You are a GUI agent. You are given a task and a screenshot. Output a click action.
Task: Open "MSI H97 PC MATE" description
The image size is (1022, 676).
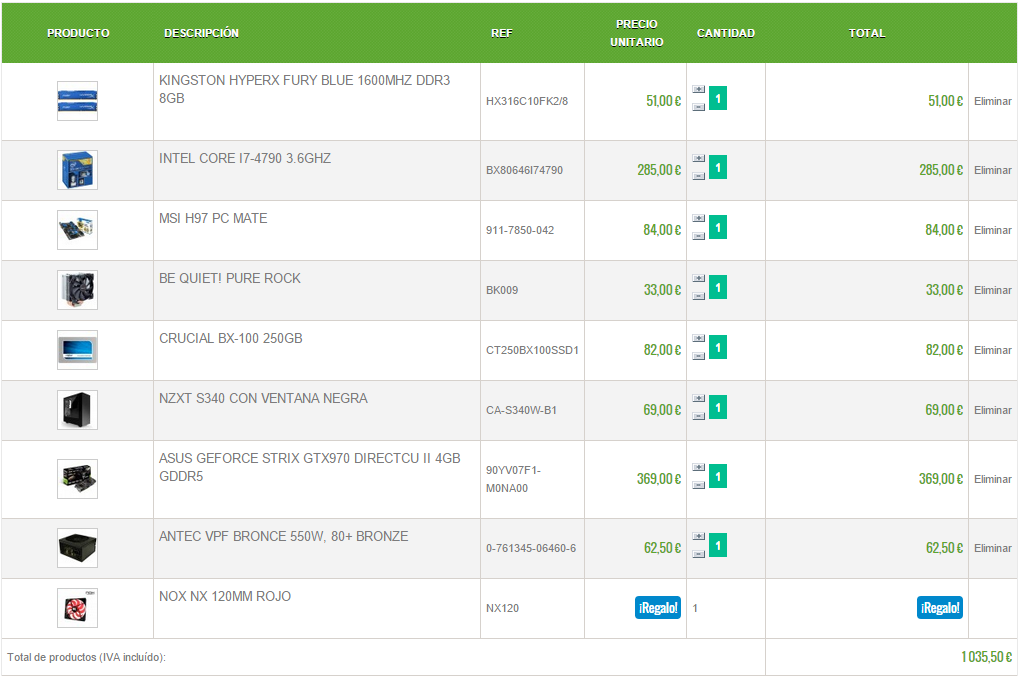pyautogui.click(x=213, y=218)
